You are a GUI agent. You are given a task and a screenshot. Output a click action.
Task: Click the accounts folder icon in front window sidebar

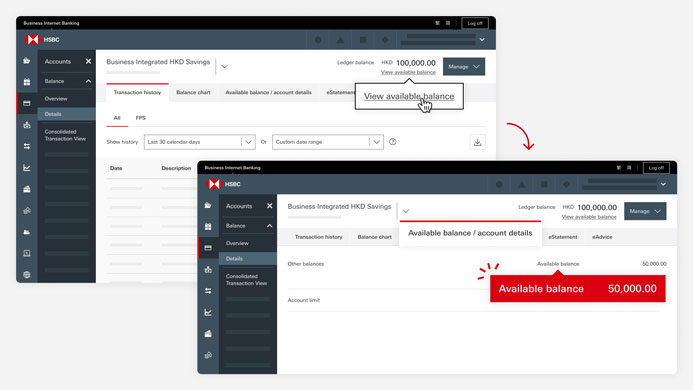point(208,205)
